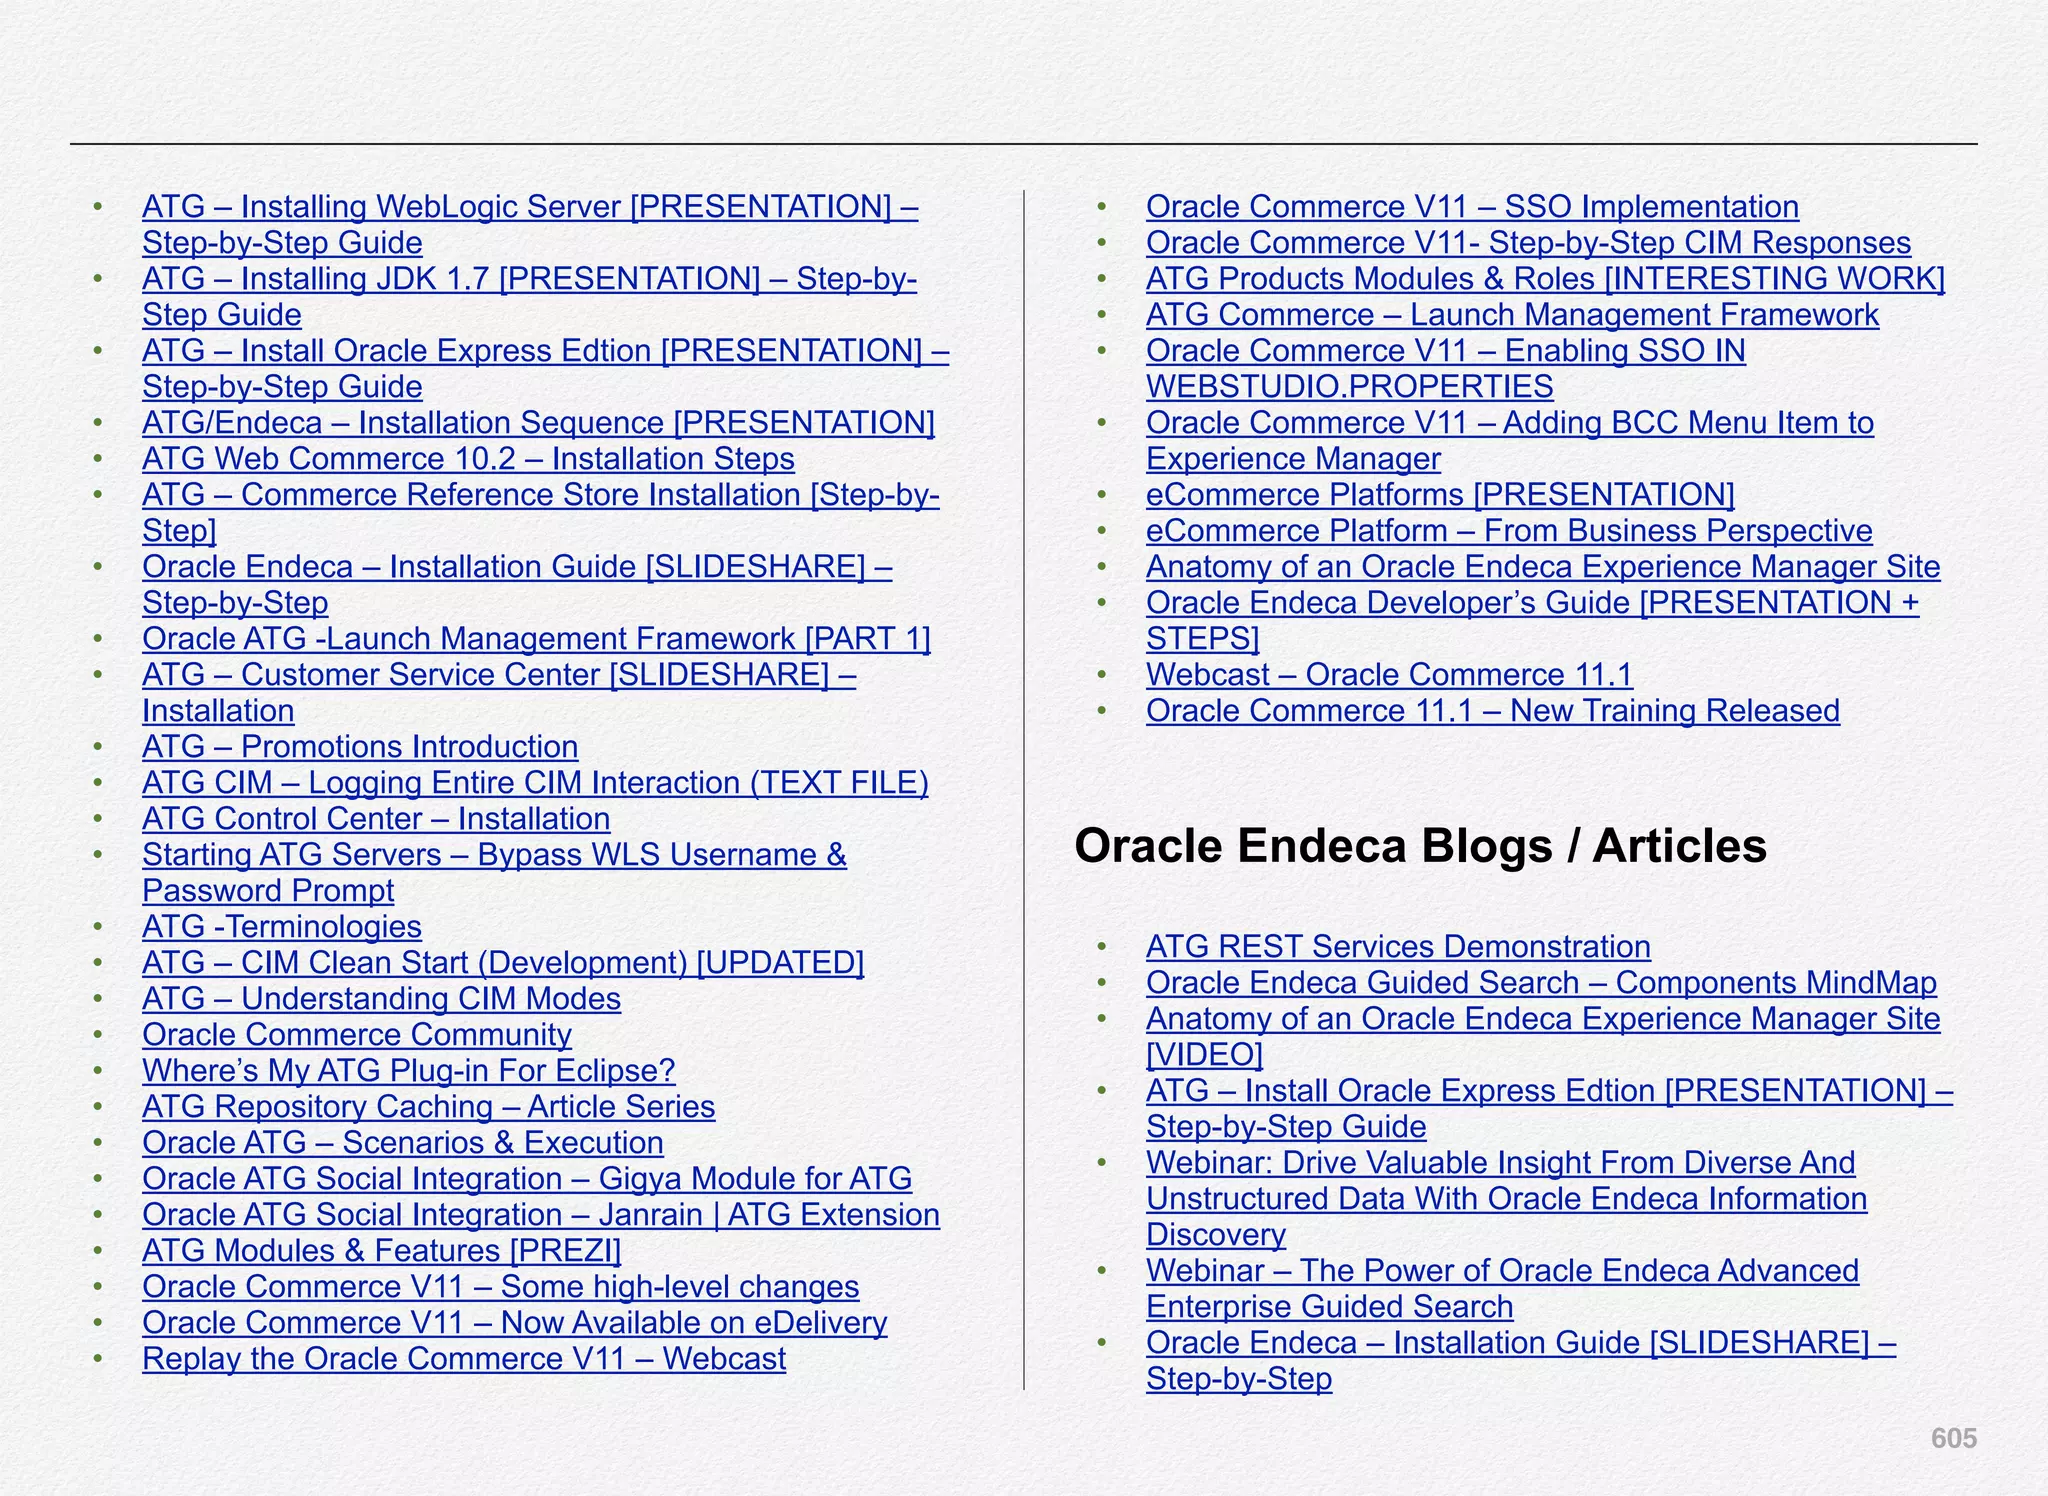Image resolution: width=2048 pixels, height=1496 pixels.
Task: Open ATG – Understanding CIM Modes link
Action: (x=381, y=999)
